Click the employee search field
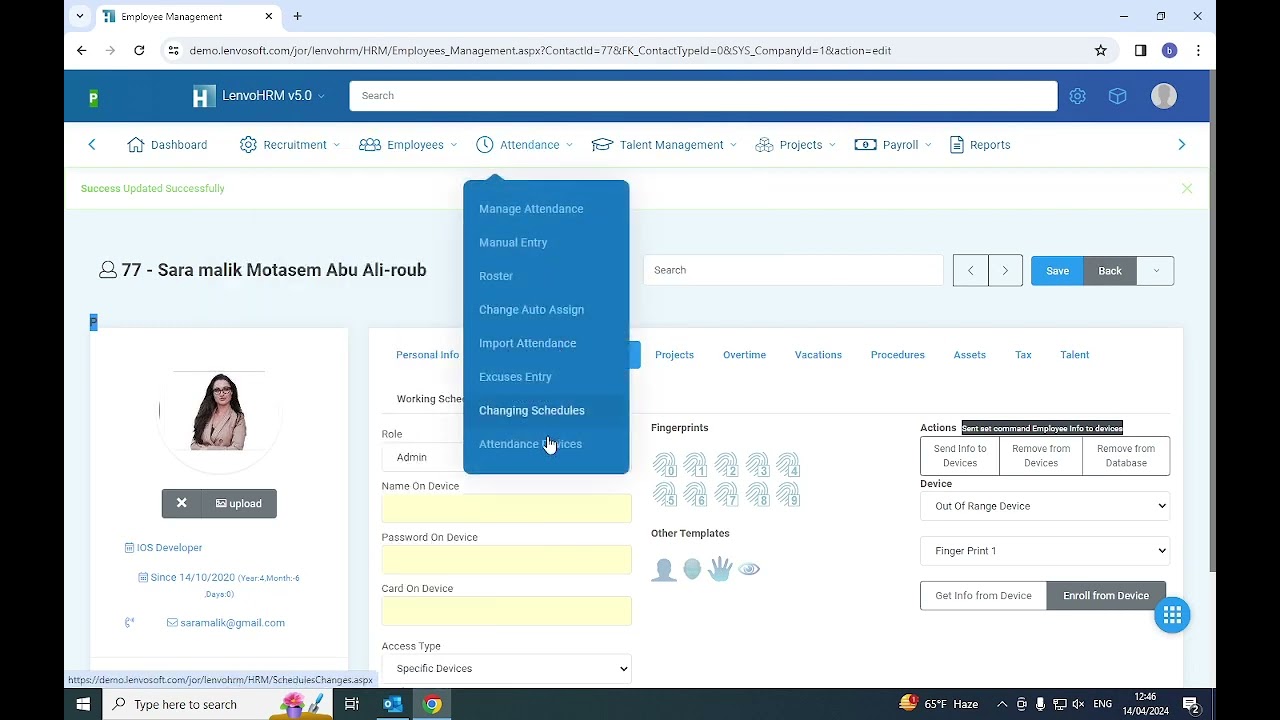1280x720 pixels. 793,270
